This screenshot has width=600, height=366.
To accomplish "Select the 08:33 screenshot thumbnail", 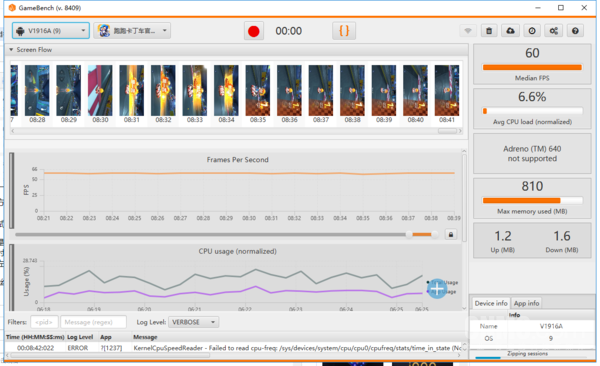I will (x=195, y=90).
